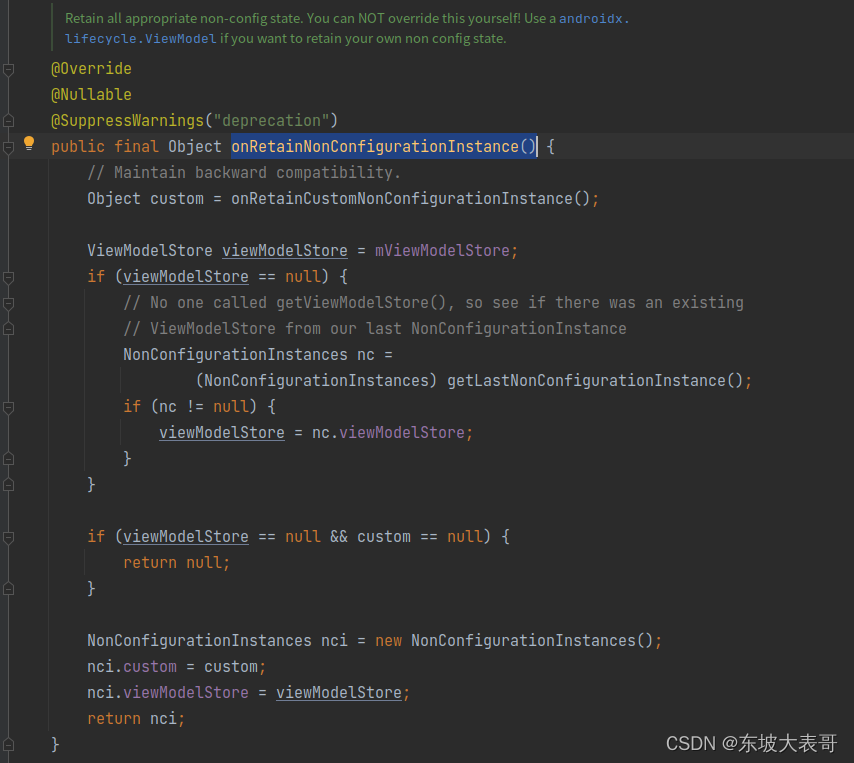Click the 'final' keyword
The image size is (854, 763).
pyautogui.click(x=136, y=147)
